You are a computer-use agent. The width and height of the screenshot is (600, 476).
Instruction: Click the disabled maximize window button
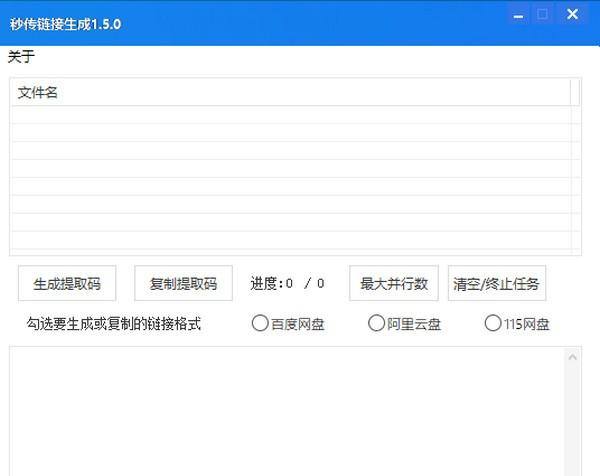click(x=542, y=15)
